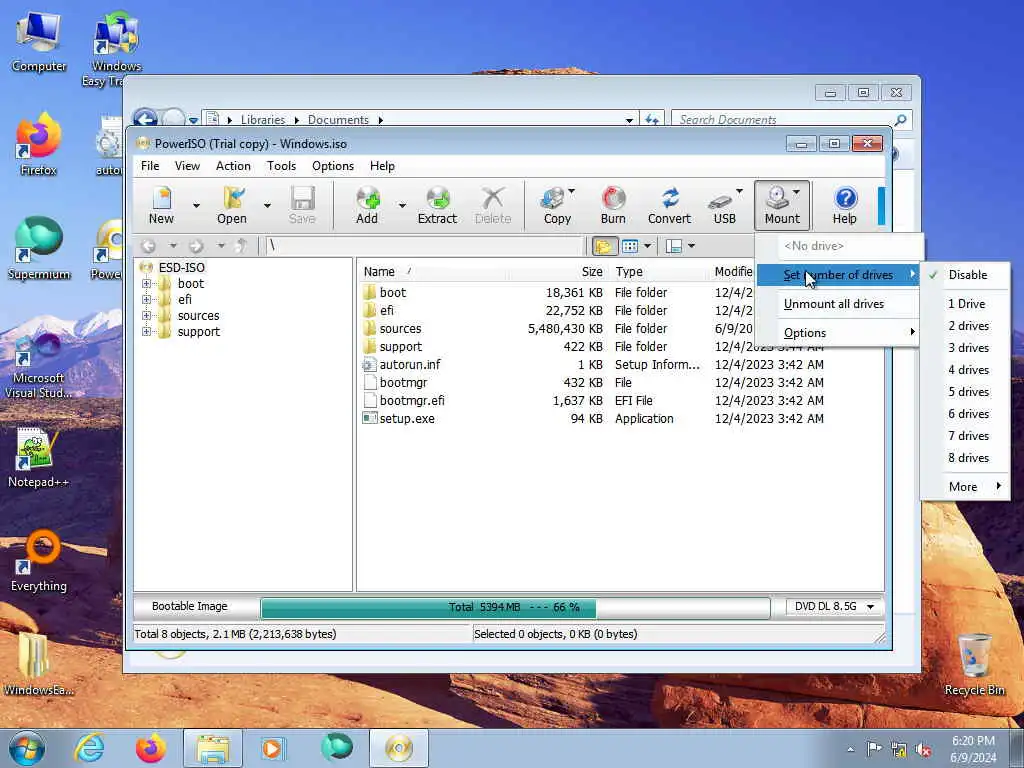Click the New image toolbar icon

pyautogui.click(x=161, y=205)
